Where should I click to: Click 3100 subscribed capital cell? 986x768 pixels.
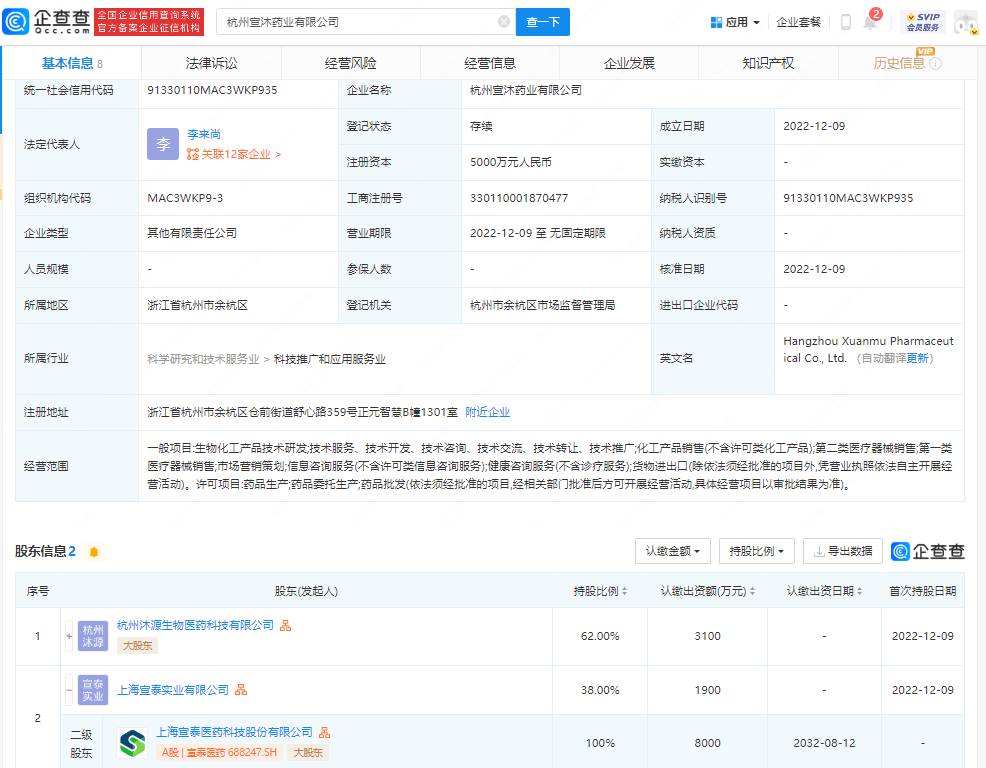pos(707,636)
